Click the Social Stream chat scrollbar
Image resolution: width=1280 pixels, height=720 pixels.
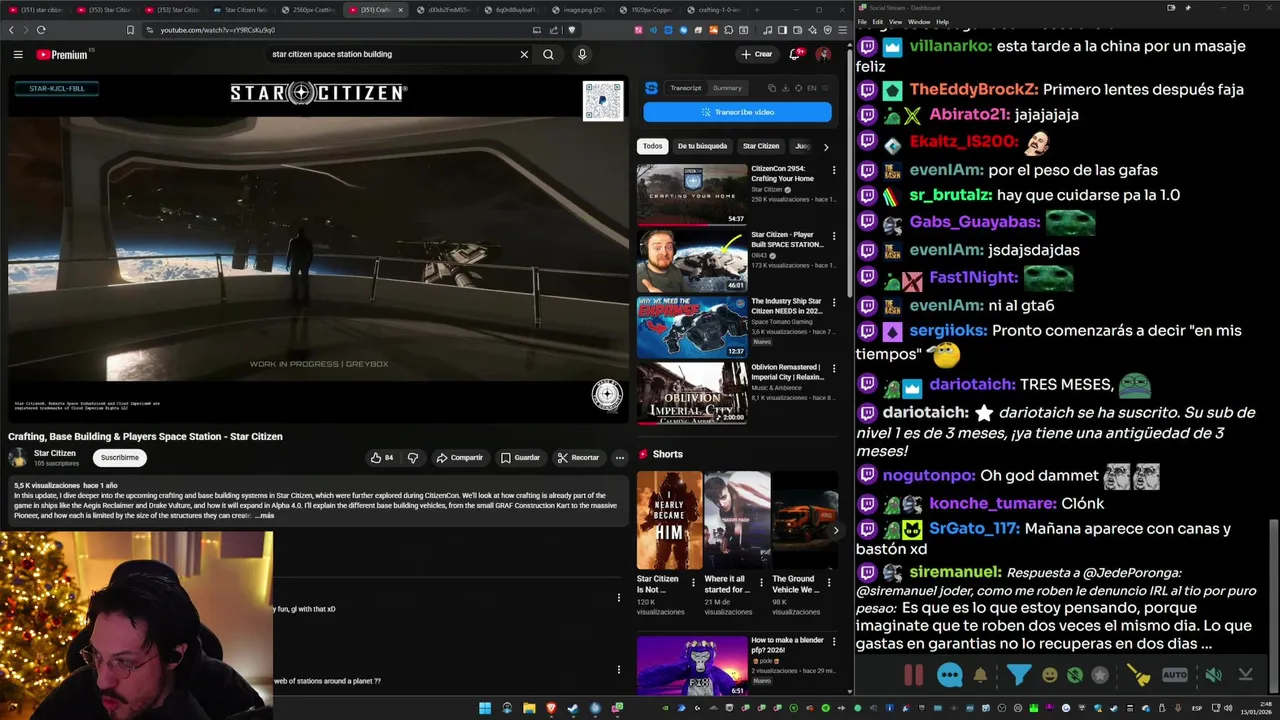1273,585
